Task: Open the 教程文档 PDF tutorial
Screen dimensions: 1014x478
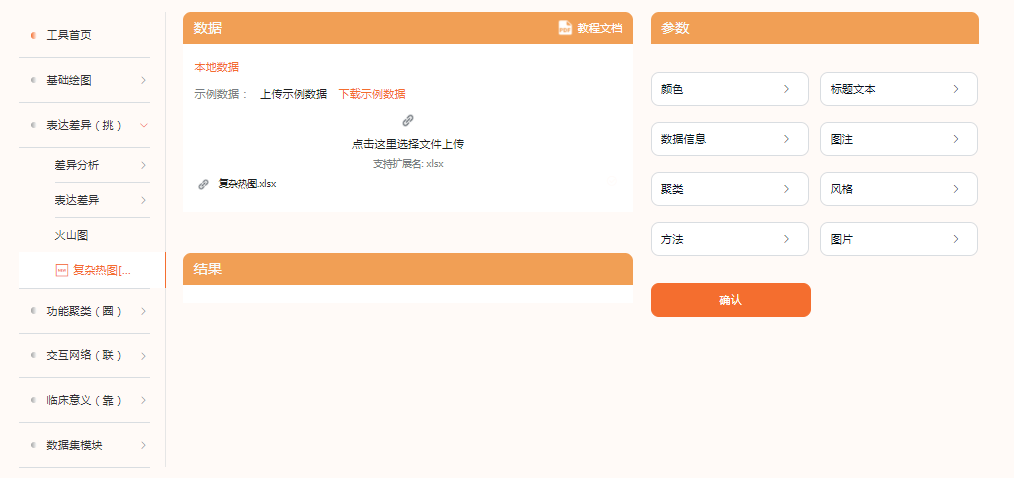Action: pyautogui.click(x=590, y=28)
